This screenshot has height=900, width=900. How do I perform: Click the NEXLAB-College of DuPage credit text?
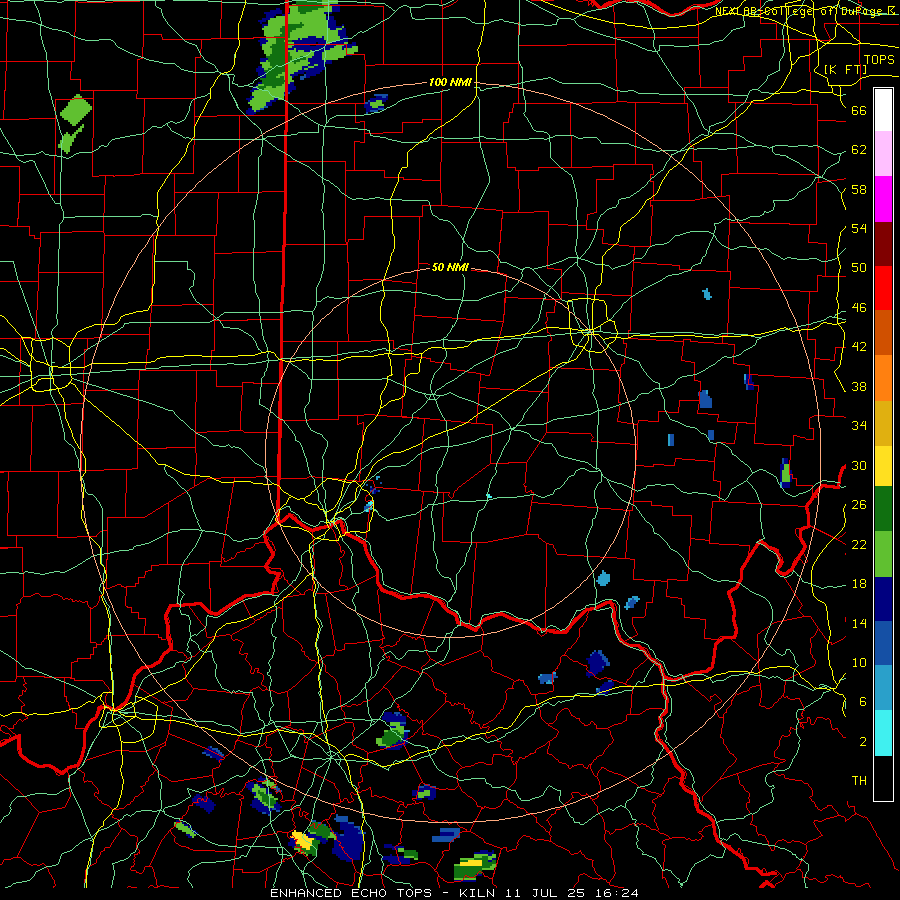click(x=804, y=10)
